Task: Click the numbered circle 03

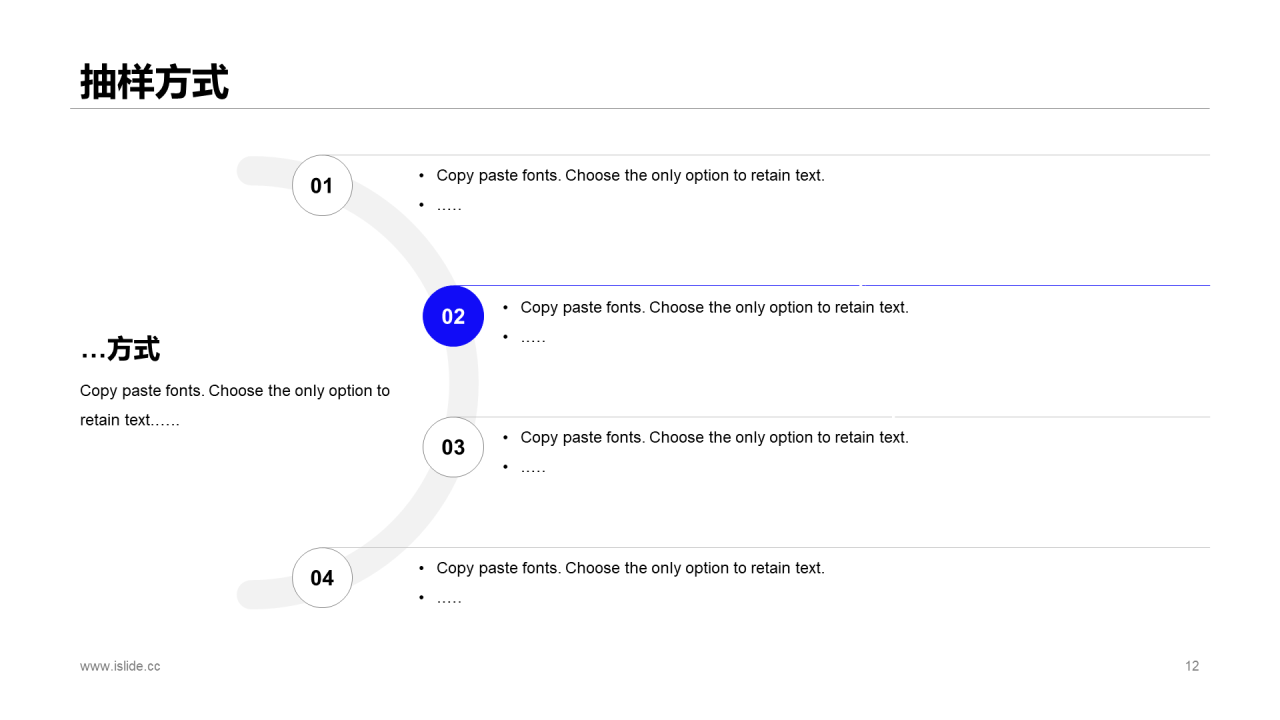Action: point(453,447)
